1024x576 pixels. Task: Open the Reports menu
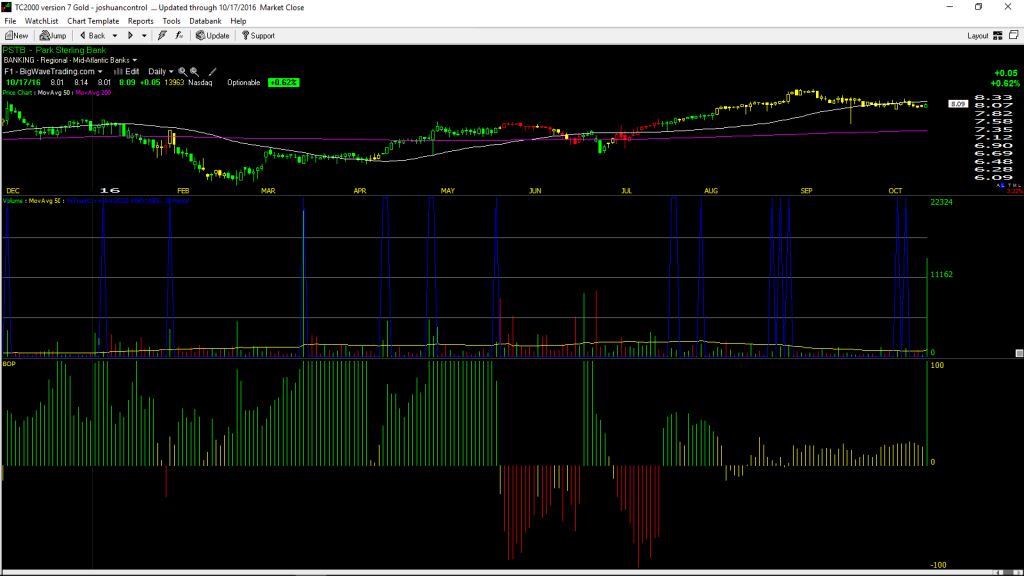(140, 21)
